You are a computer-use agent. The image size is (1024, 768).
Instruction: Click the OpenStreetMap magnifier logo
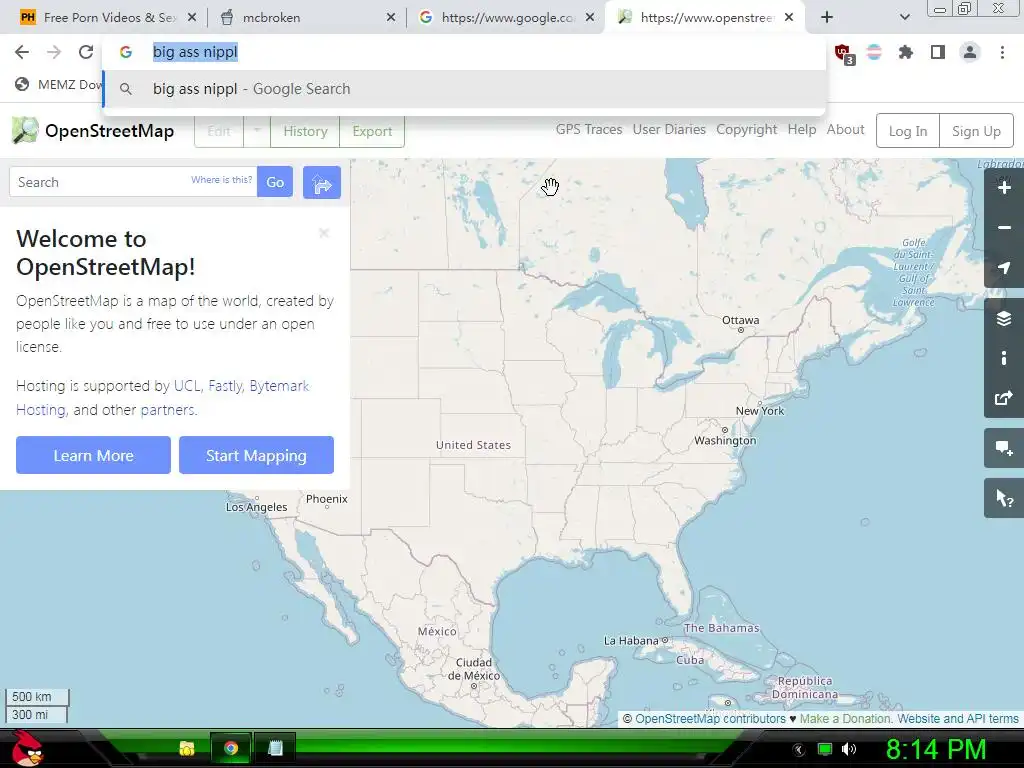pyautogui.click(x=25, y=131)
